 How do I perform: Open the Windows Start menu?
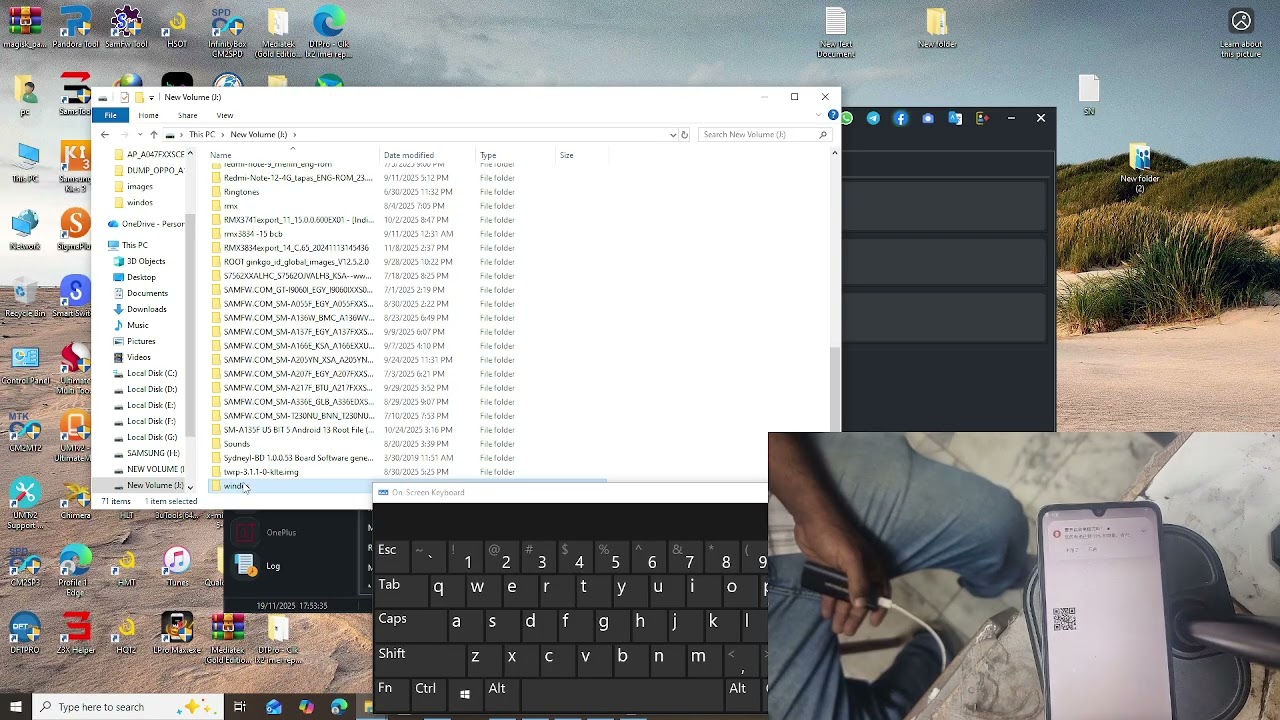pyautogui.click(x=16, y=707)
